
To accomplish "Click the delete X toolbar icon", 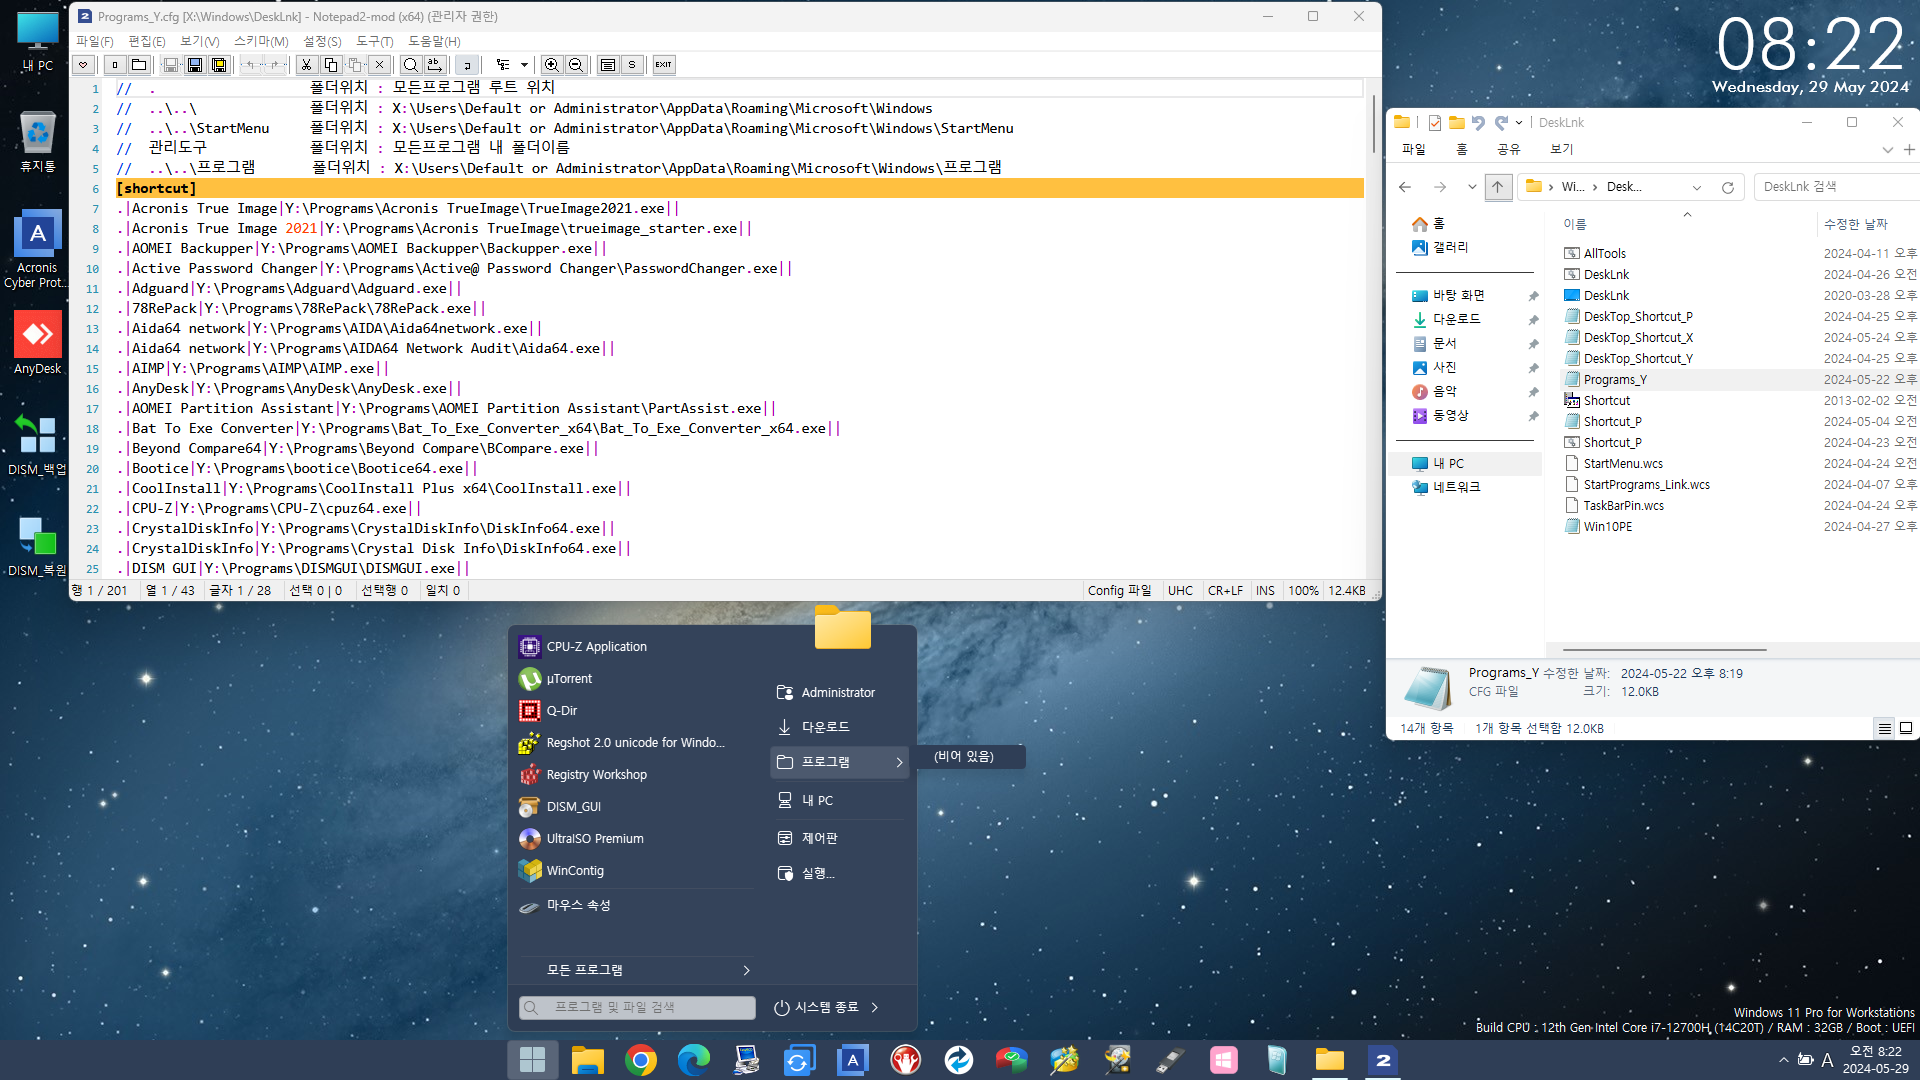I will click(379, 65).
